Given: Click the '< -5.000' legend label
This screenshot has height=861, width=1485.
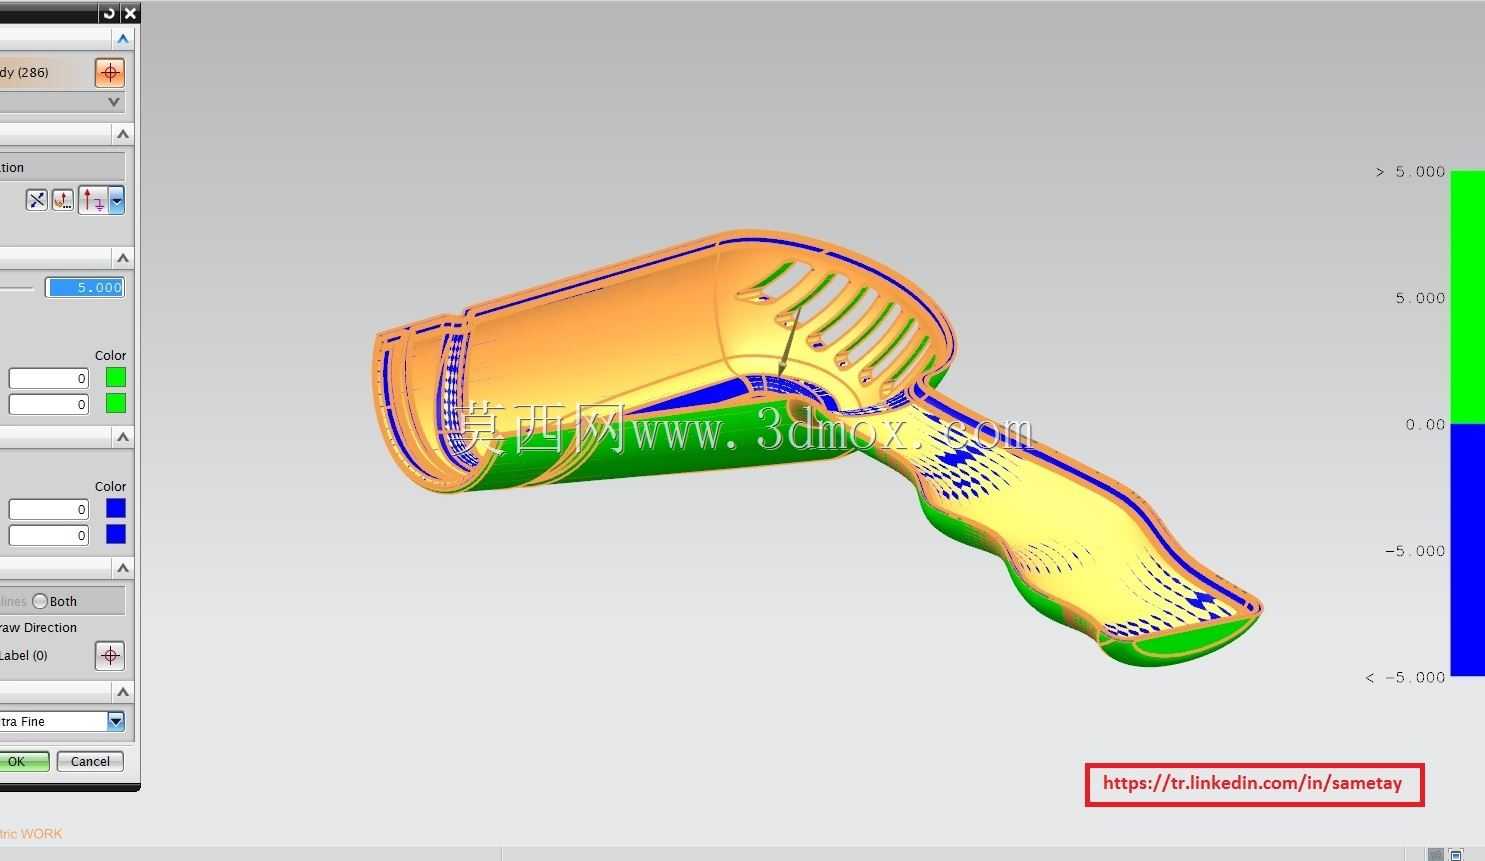Looking at the screenshot, I should click(x=1405, y=678).
